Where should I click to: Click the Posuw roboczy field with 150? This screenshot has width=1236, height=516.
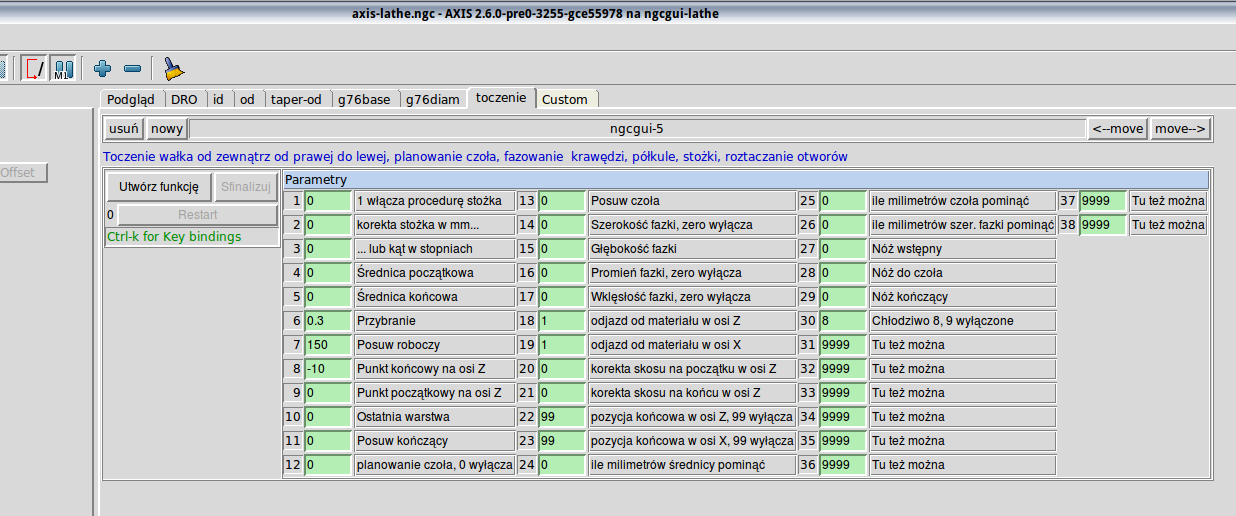point(328,345)
